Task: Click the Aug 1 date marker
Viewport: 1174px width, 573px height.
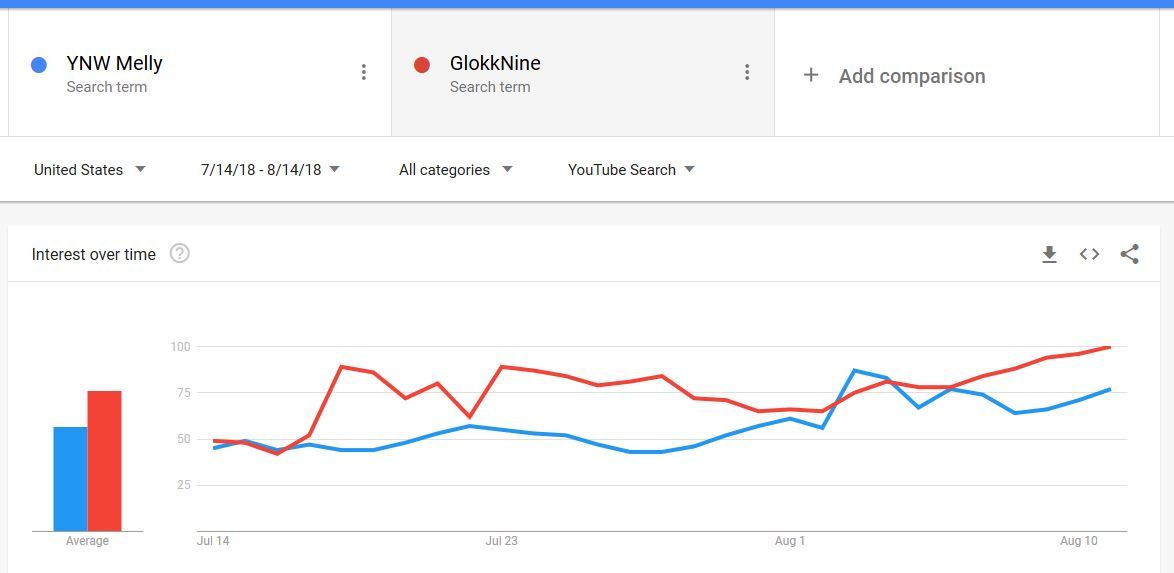Action: point(790,541)
